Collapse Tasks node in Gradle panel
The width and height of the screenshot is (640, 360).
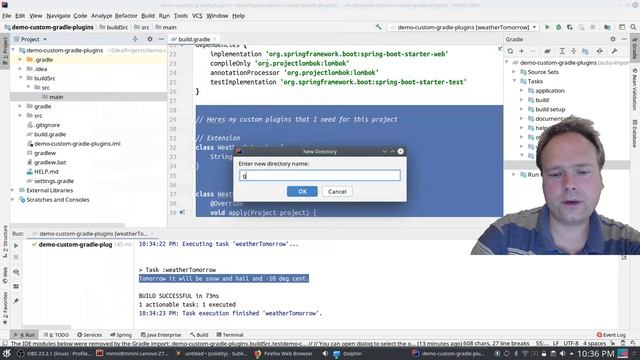tap(514, 81)
